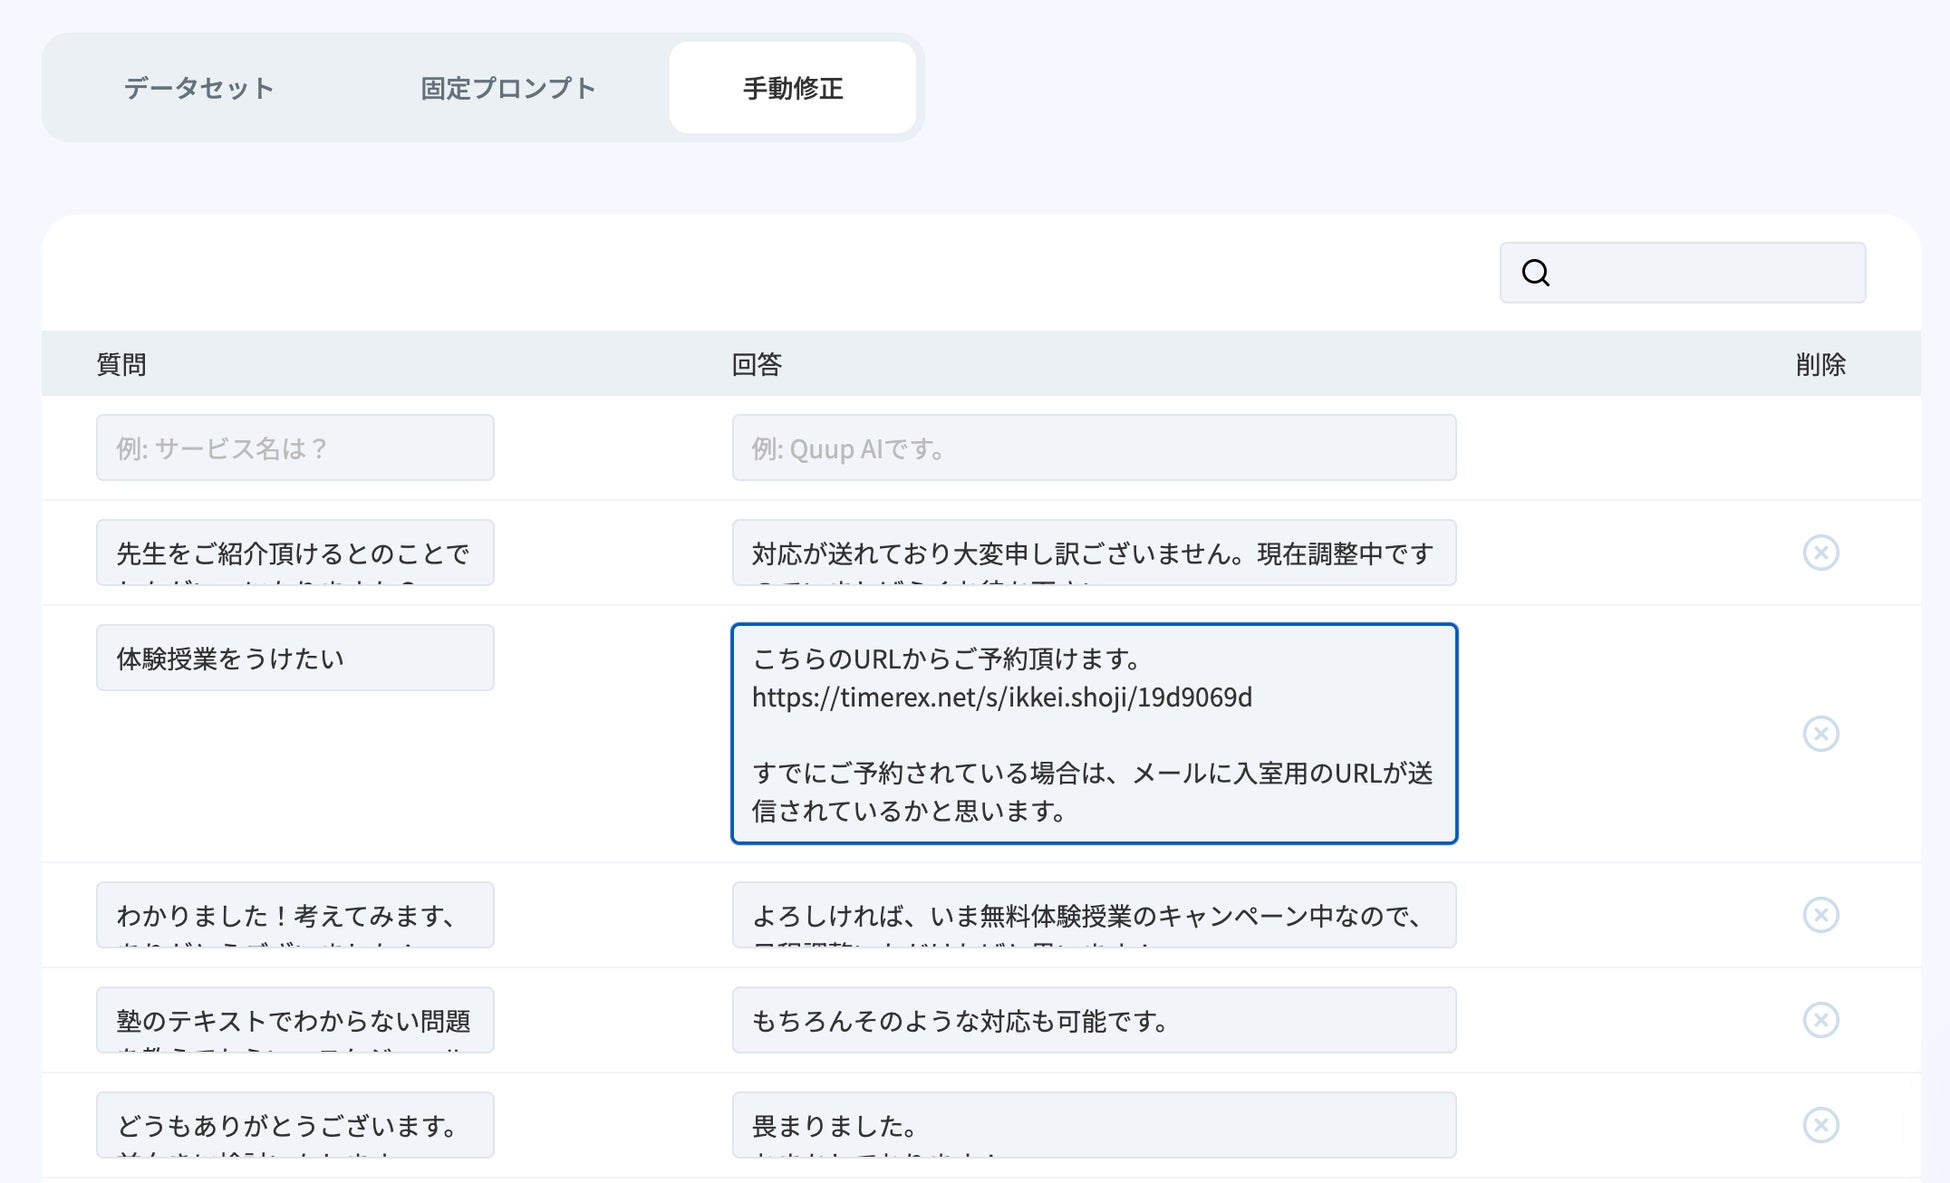1950x1183 pixels.
Task: Delete the 体験授業をうけたい row
Action: [1820, 733]
